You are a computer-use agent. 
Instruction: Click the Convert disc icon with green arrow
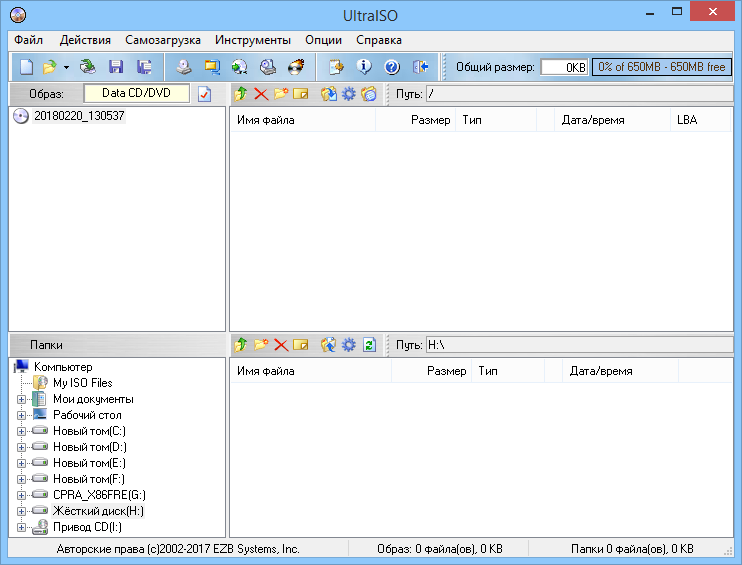(240, 67)
